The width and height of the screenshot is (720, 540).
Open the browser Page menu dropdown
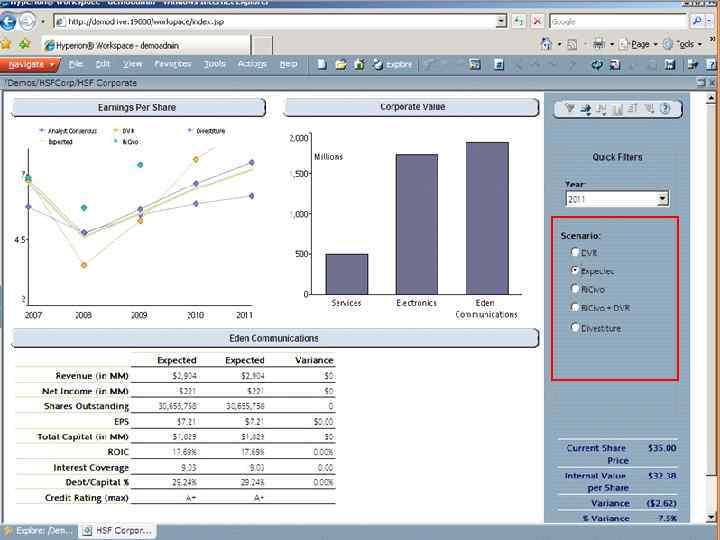pyautogui.click(x=638, y=45)
